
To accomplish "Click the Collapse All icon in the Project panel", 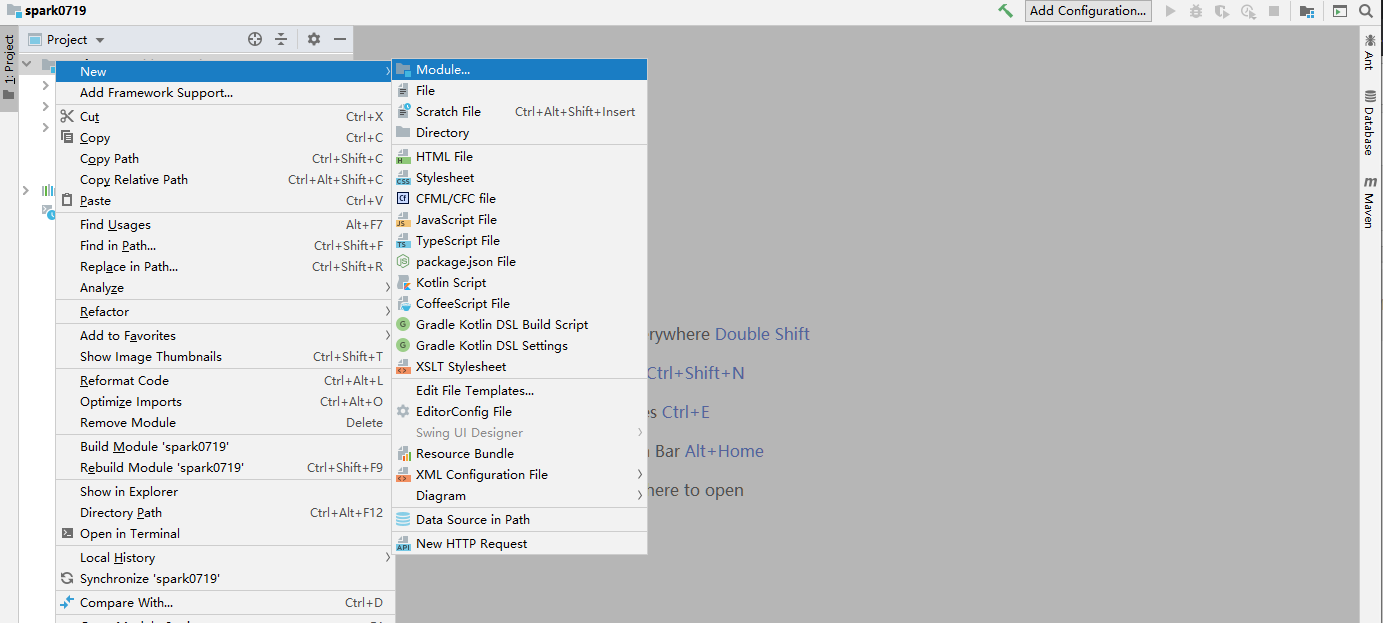I will coord(281,39).
